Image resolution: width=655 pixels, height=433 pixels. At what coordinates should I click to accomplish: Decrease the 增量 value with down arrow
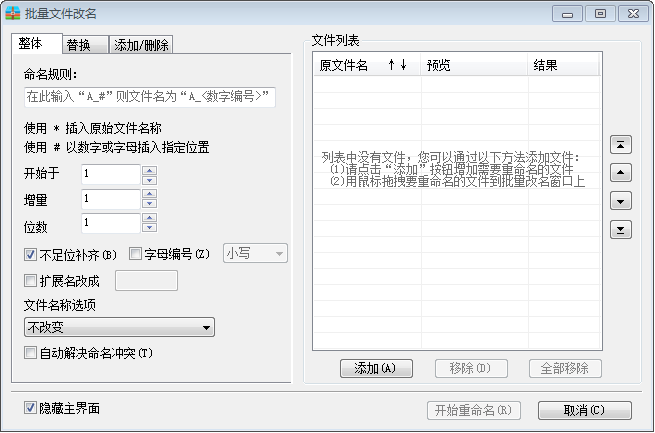click(x=150, y=205)
